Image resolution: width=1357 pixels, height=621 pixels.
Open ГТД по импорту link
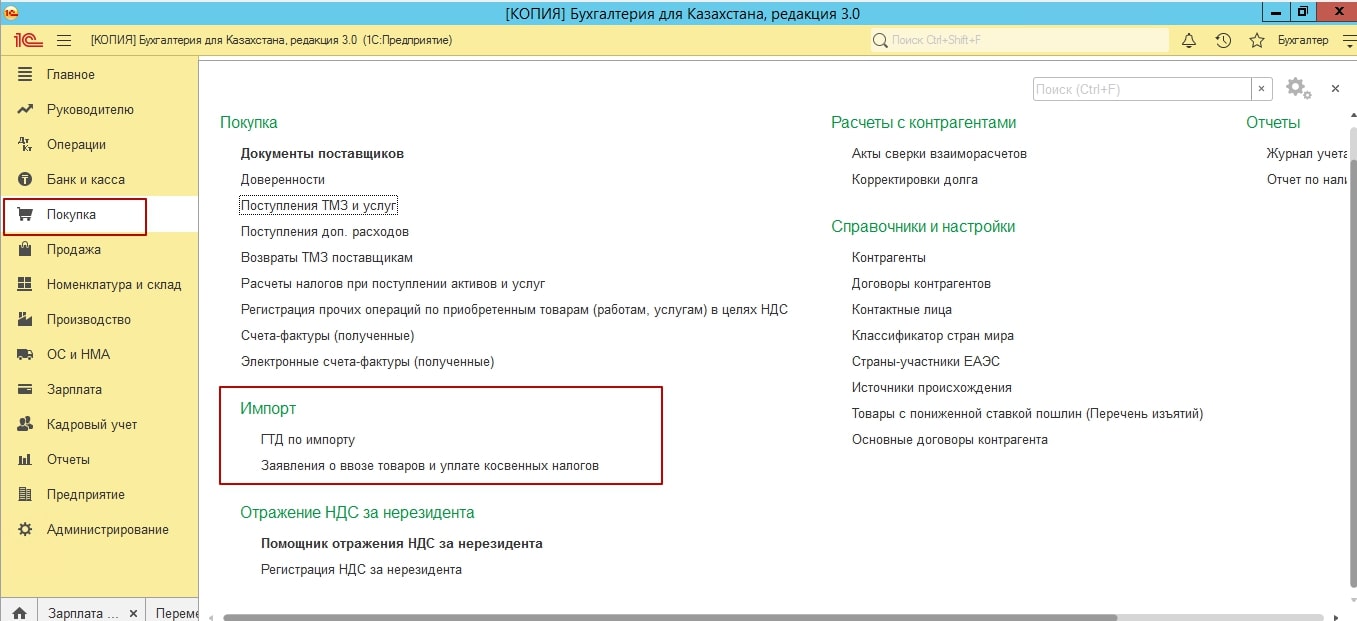click(308, 440)
